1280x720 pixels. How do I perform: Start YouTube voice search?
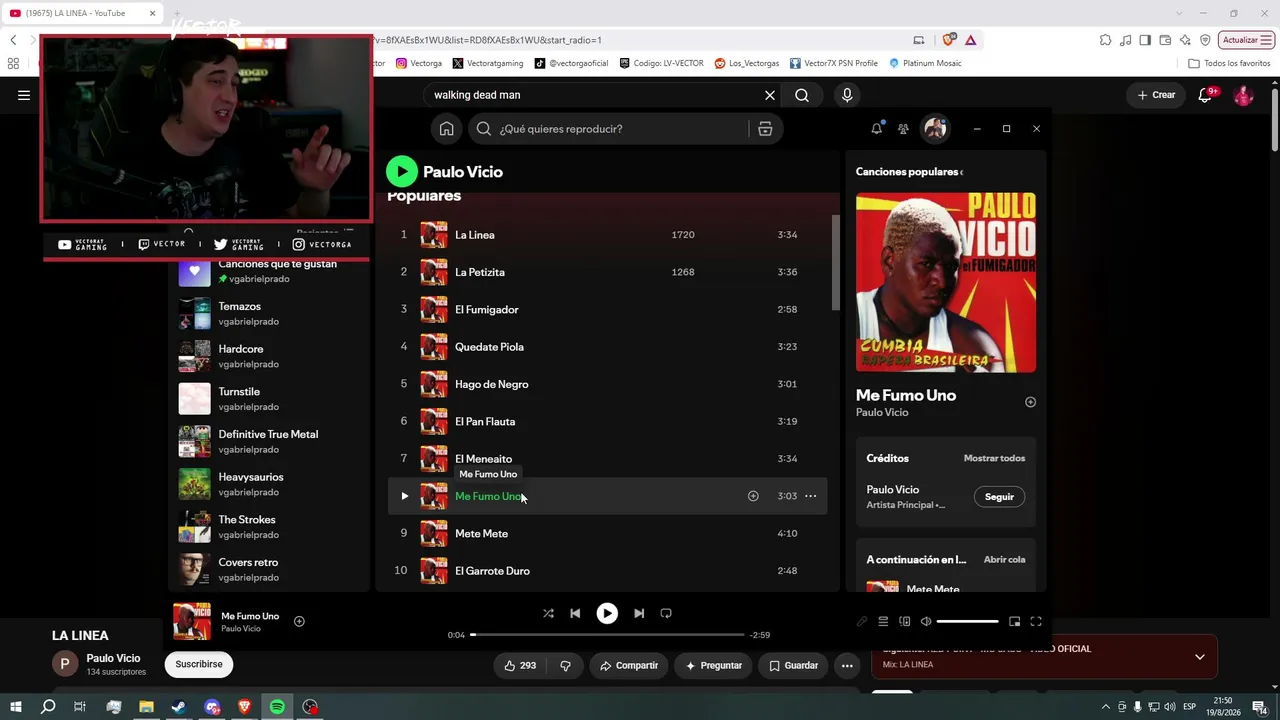pos(847,95)
